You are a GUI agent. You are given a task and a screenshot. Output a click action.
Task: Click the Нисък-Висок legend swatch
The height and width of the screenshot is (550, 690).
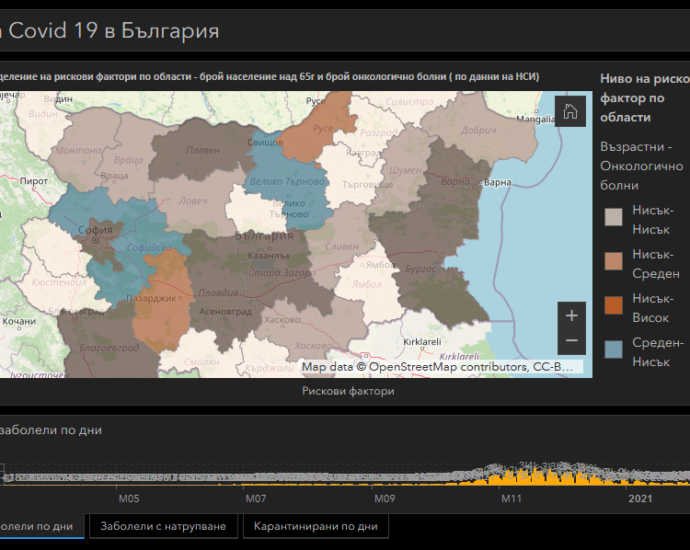pos(613,305)
